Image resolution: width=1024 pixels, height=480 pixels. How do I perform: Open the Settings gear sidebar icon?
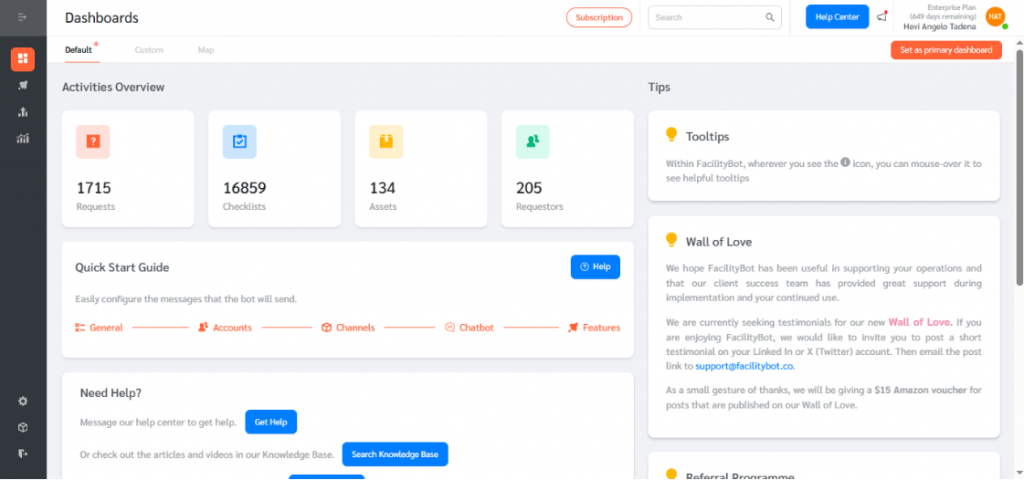tap(23, 401)
